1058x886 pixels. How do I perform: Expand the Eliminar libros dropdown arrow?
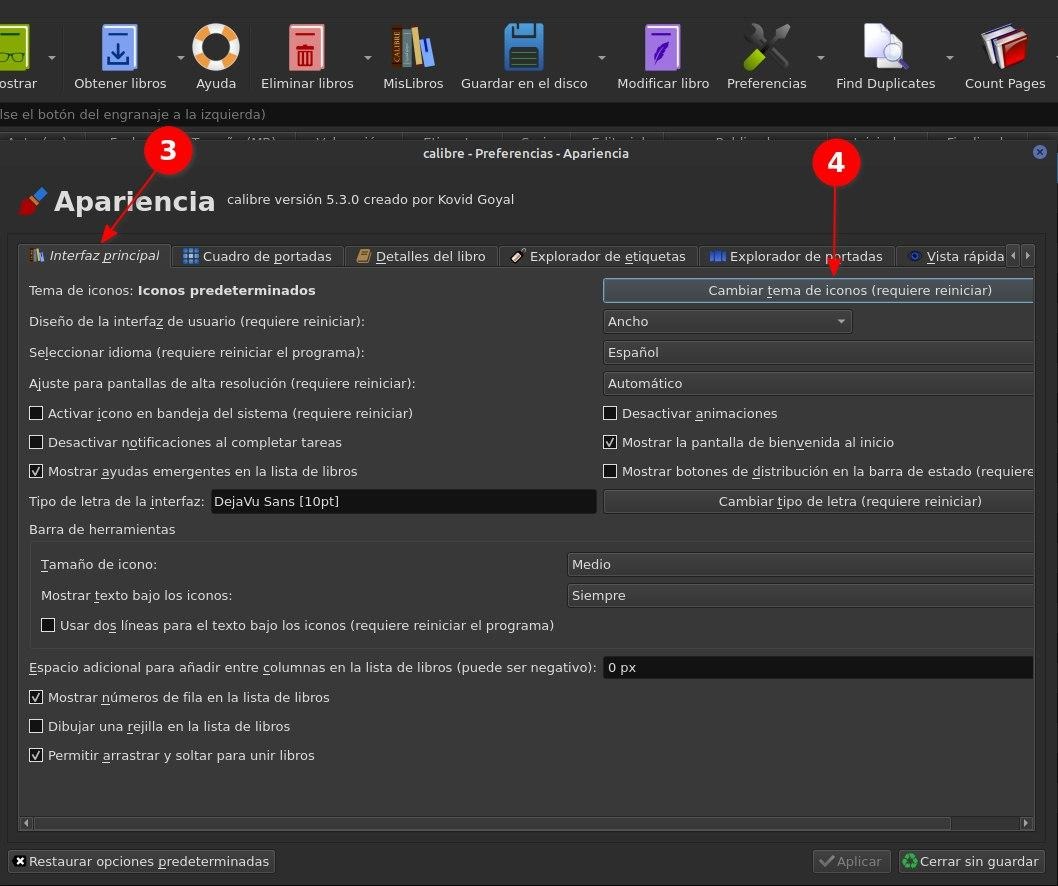[368, 58]
